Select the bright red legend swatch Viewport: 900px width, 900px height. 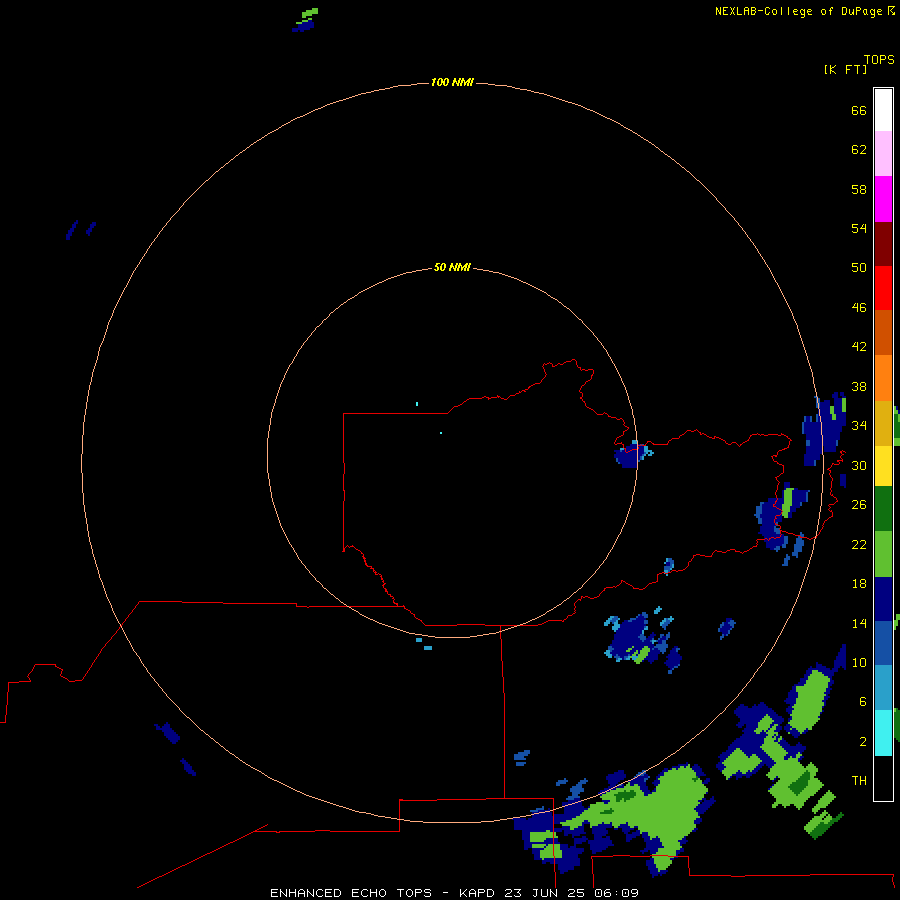tap(883, 288)
